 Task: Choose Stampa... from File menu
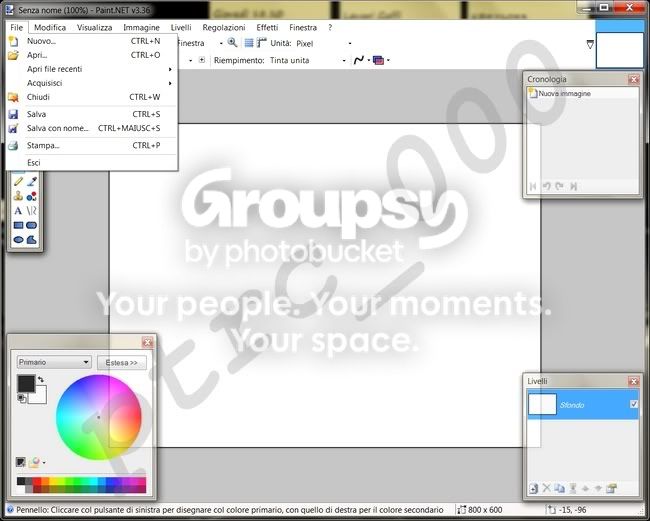tap(93, 145)
